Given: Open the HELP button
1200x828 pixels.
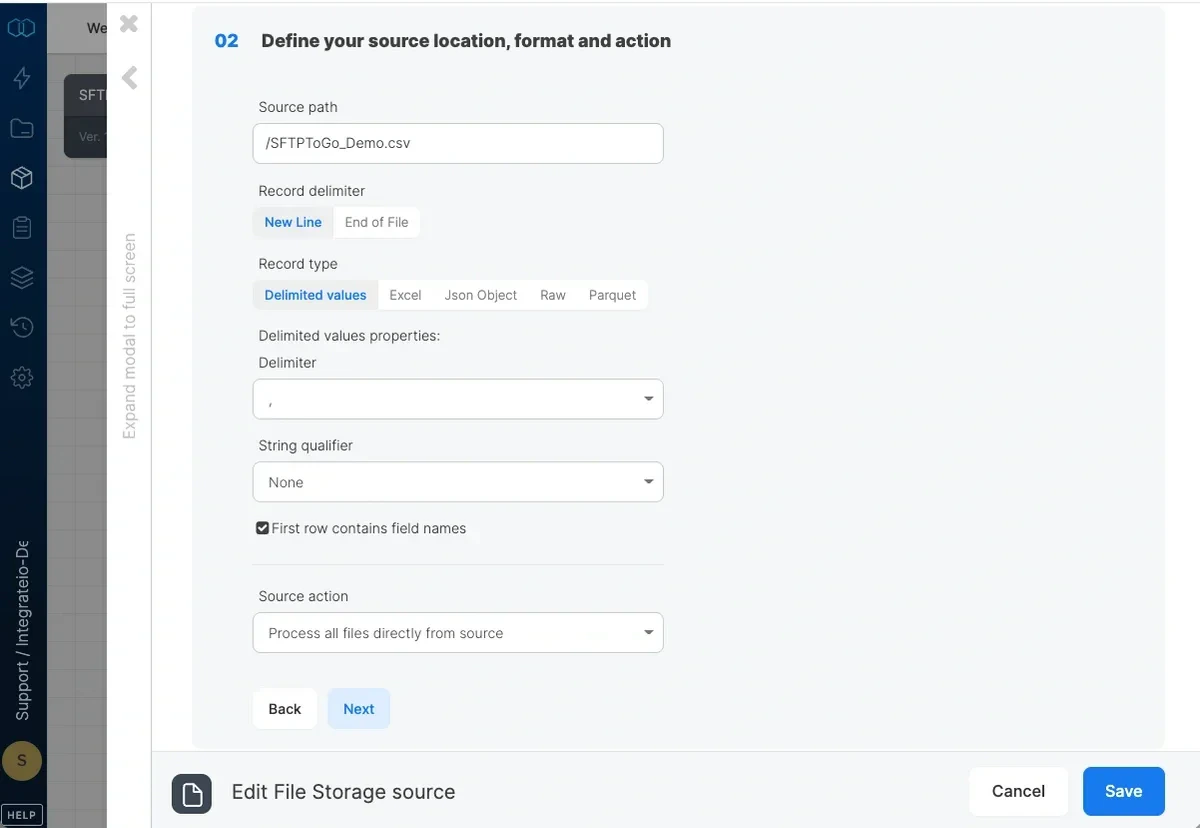Looking at the screenshot, I should (x=22, y=814).
